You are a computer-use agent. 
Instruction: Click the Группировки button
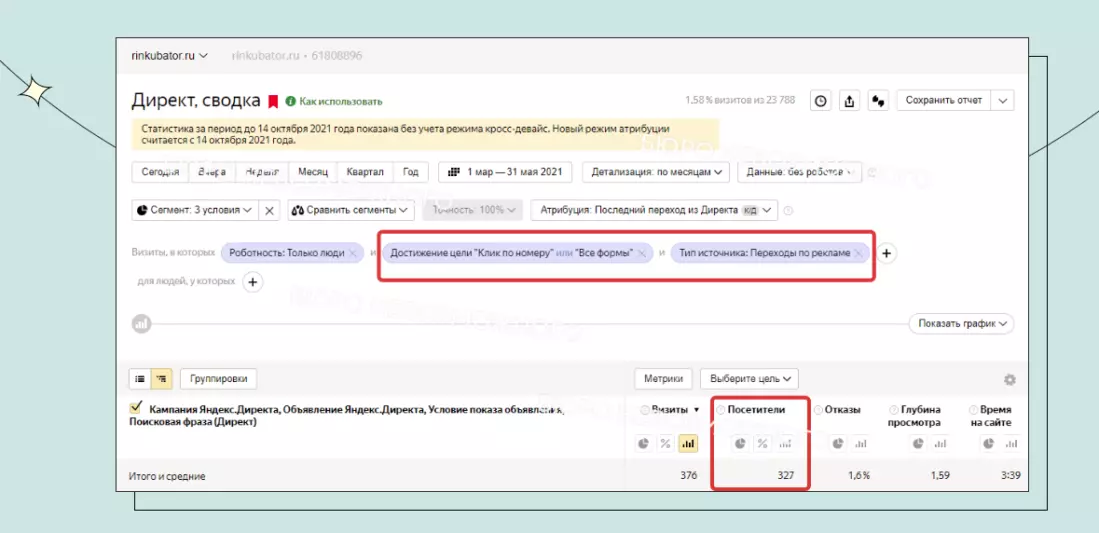(219, 379)
